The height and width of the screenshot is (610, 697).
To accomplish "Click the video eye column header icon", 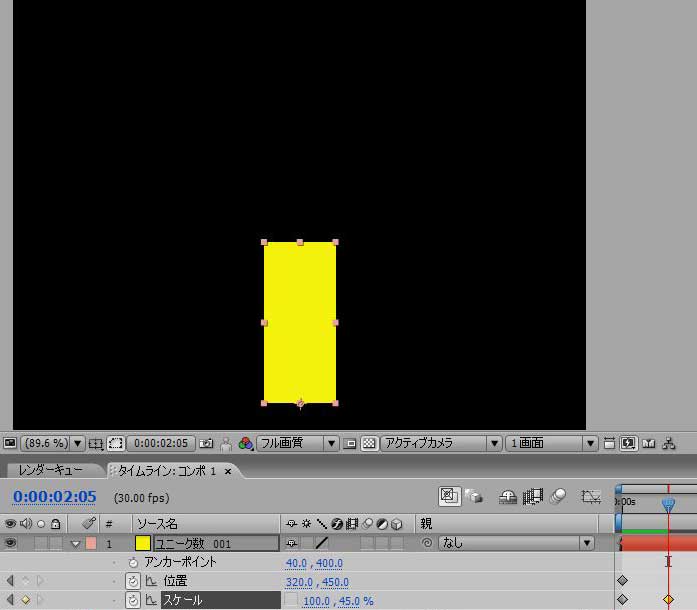I will (10, 524).
